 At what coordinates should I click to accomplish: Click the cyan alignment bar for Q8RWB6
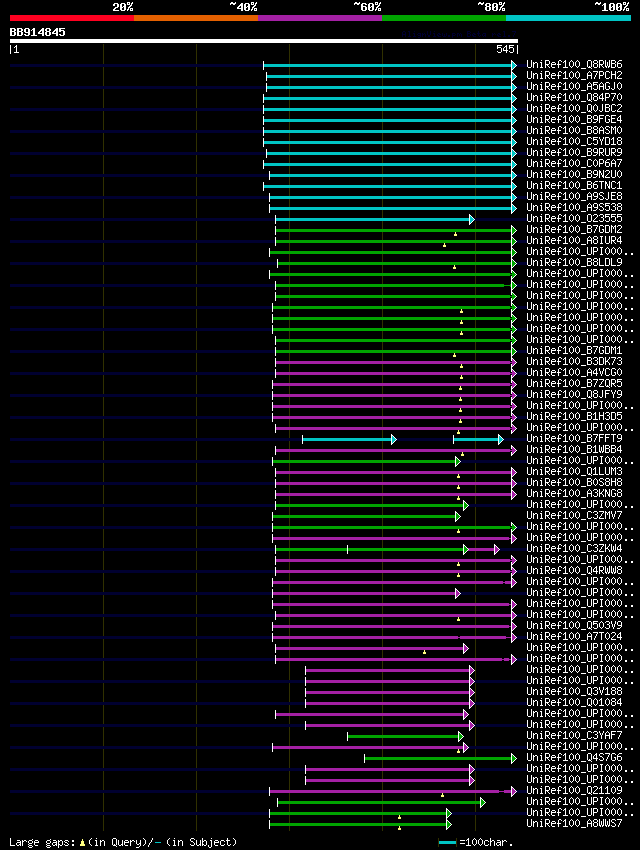[390, 66]
